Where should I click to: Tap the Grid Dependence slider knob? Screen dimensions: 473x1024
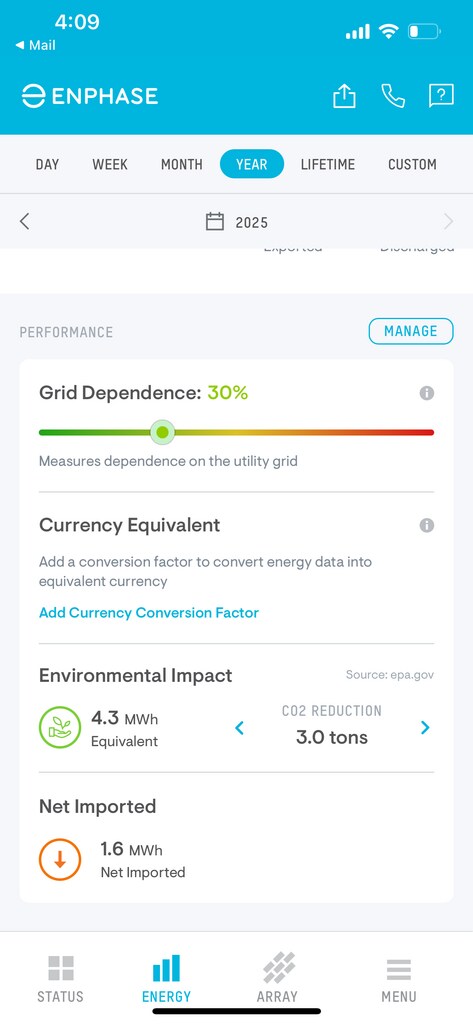tap(162, 432)
